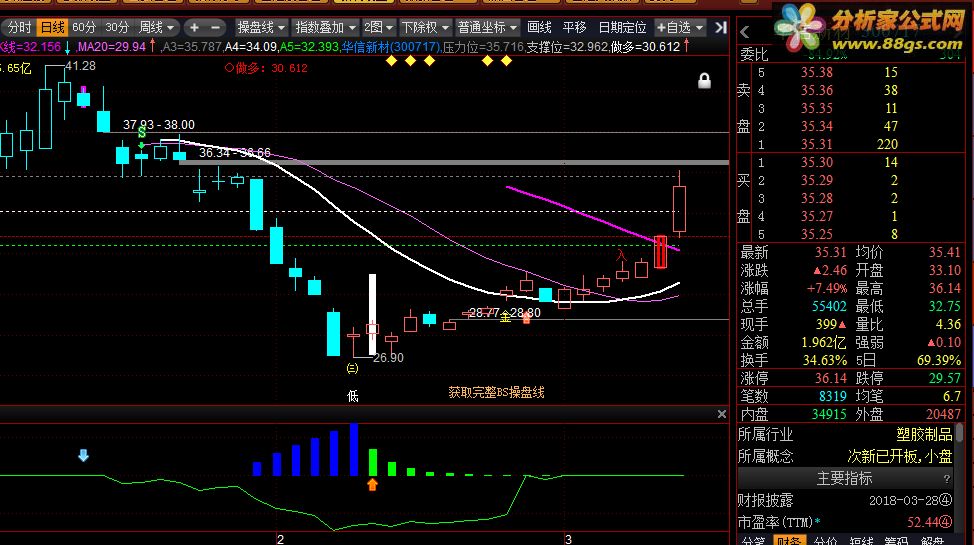This screenshot has height=545, width=974.
Task: Click the circled ㈢ marker below 26.90
Action: coord(352,369)
